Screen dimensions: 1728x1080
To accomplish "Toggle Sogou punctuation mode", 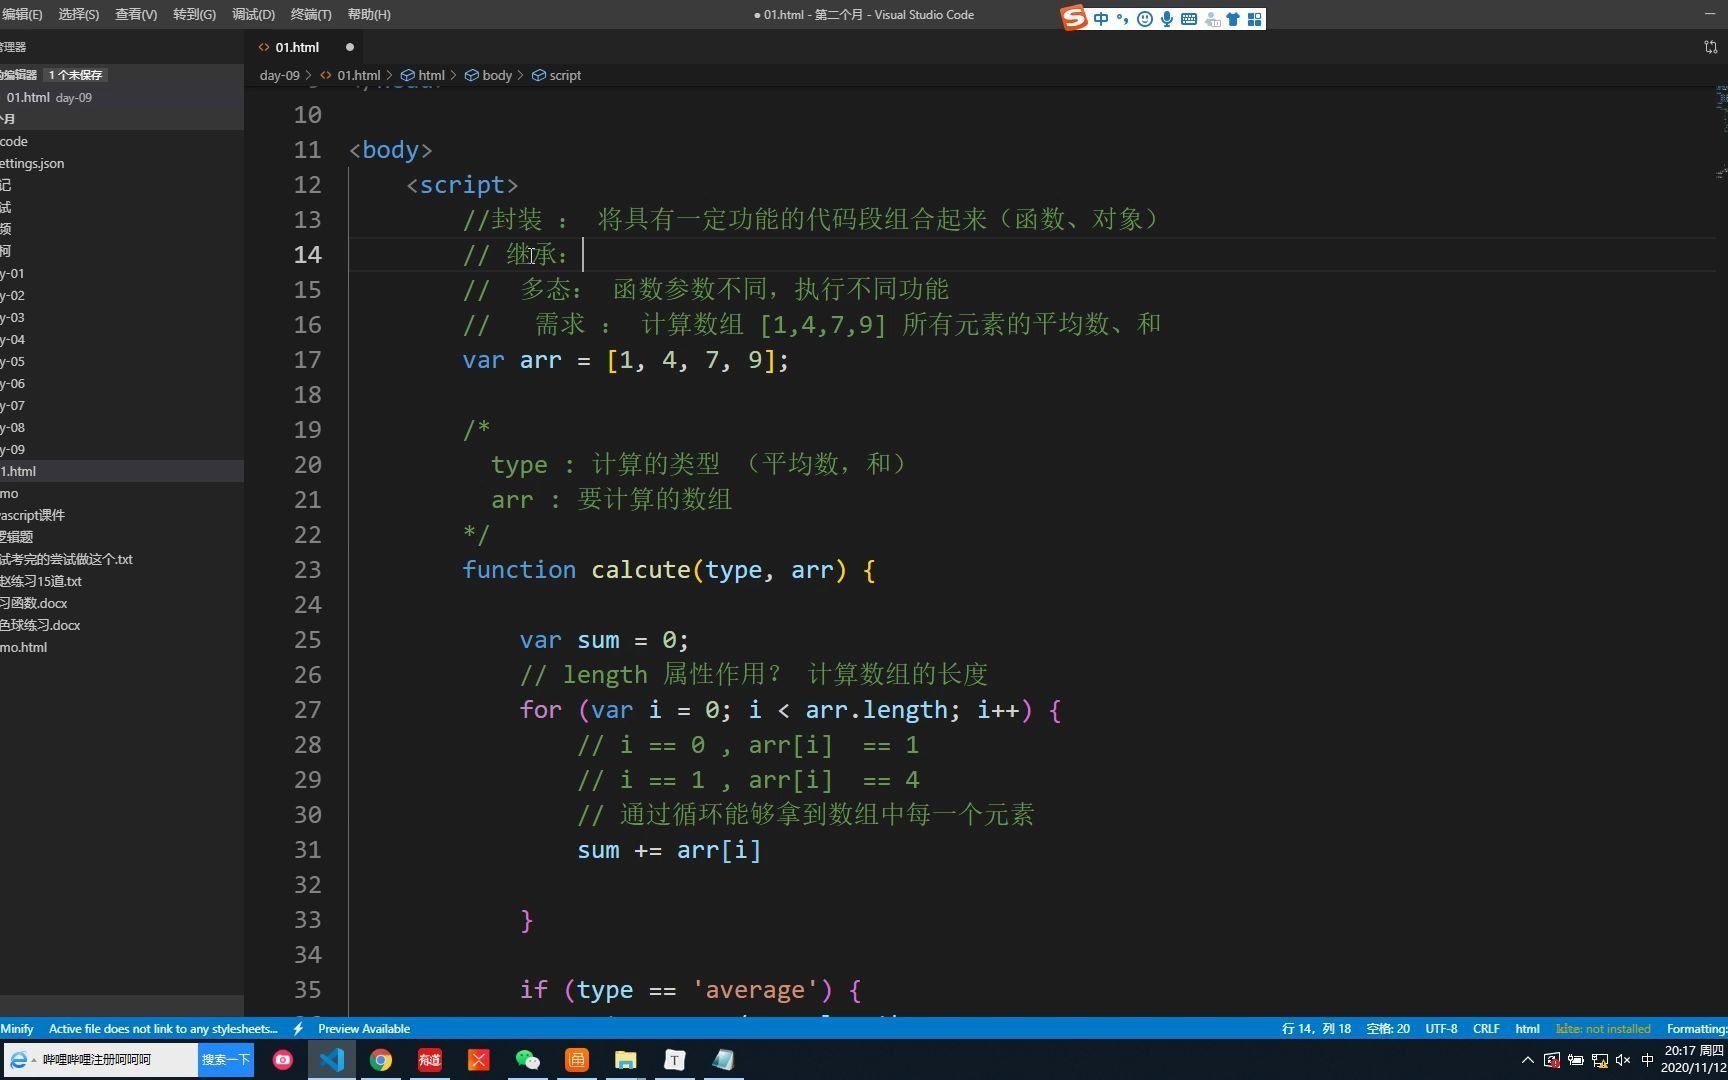I will (x=1122, y=19).
